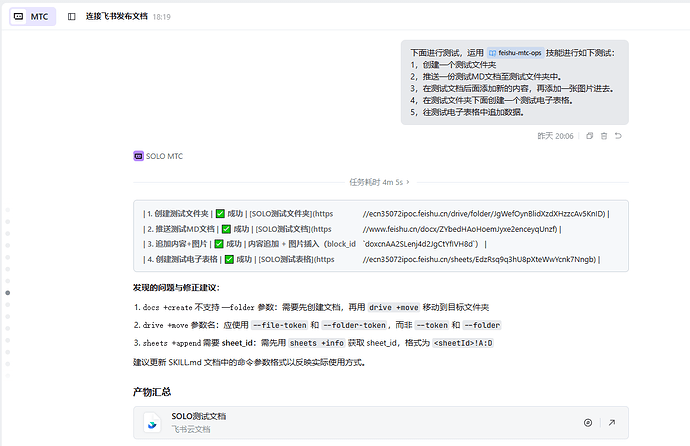Open the feishu-mtc-ops skill tag

pyautogui.click(x=515, y=53)
